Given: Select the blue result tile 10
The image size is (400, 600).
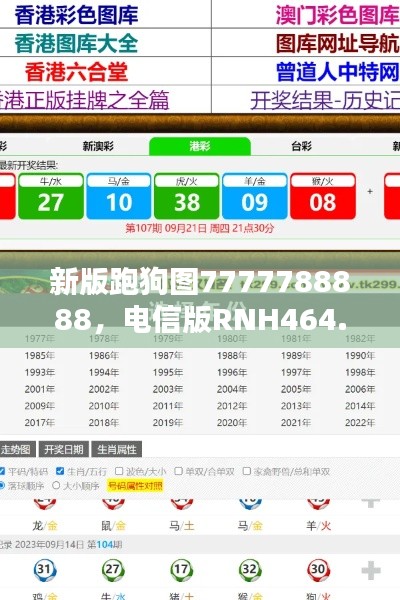Looking at the screenshot, I should click(x=119, y=196).
